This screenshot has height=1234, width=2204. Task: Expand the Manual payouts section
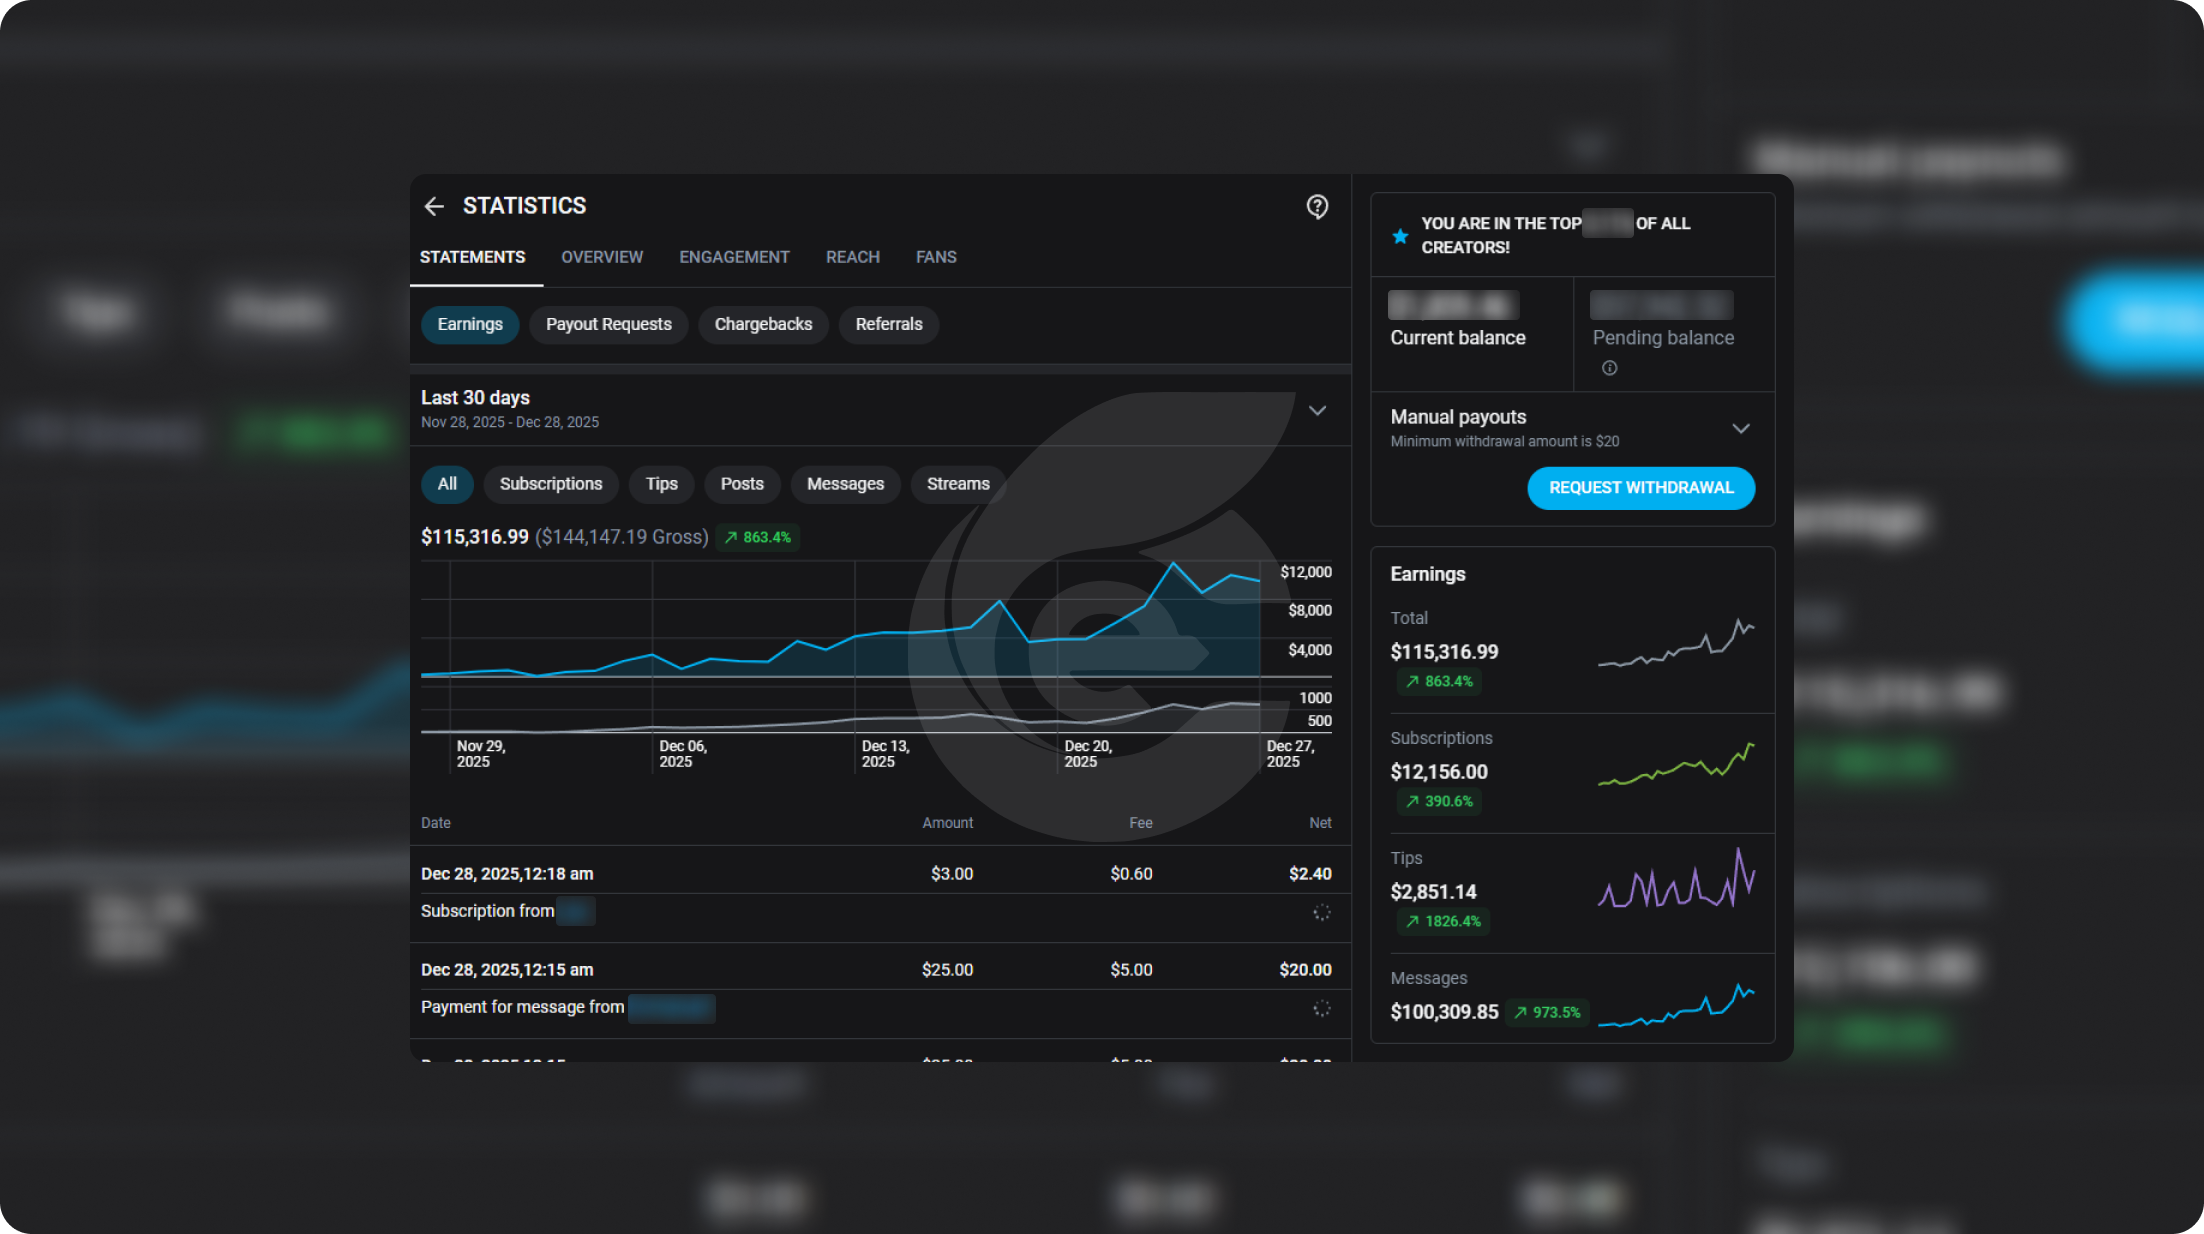pyautogui.click(x=1740, y=428)
